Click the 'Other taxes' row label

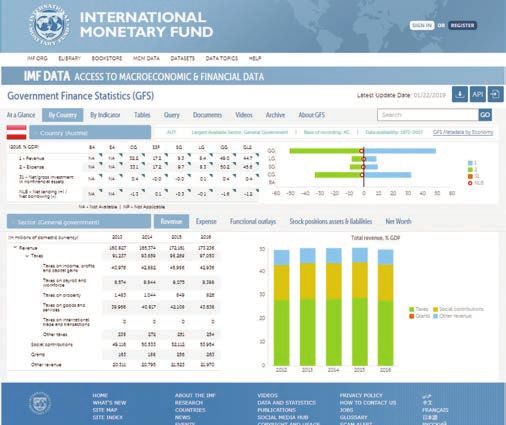click(x=55, y=334)
